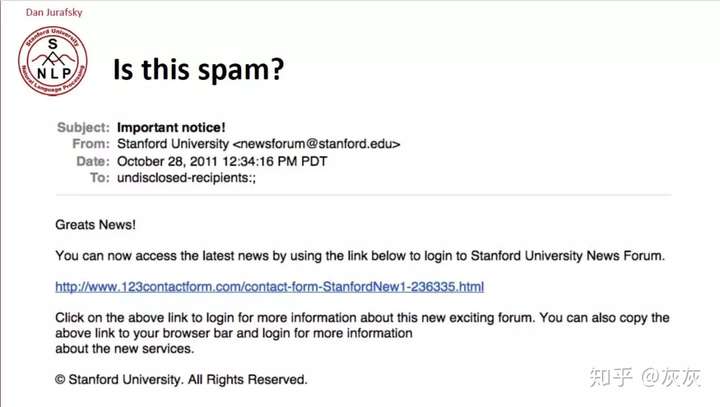Click the 'Click on the above link' paragraph

click(362, 333)
